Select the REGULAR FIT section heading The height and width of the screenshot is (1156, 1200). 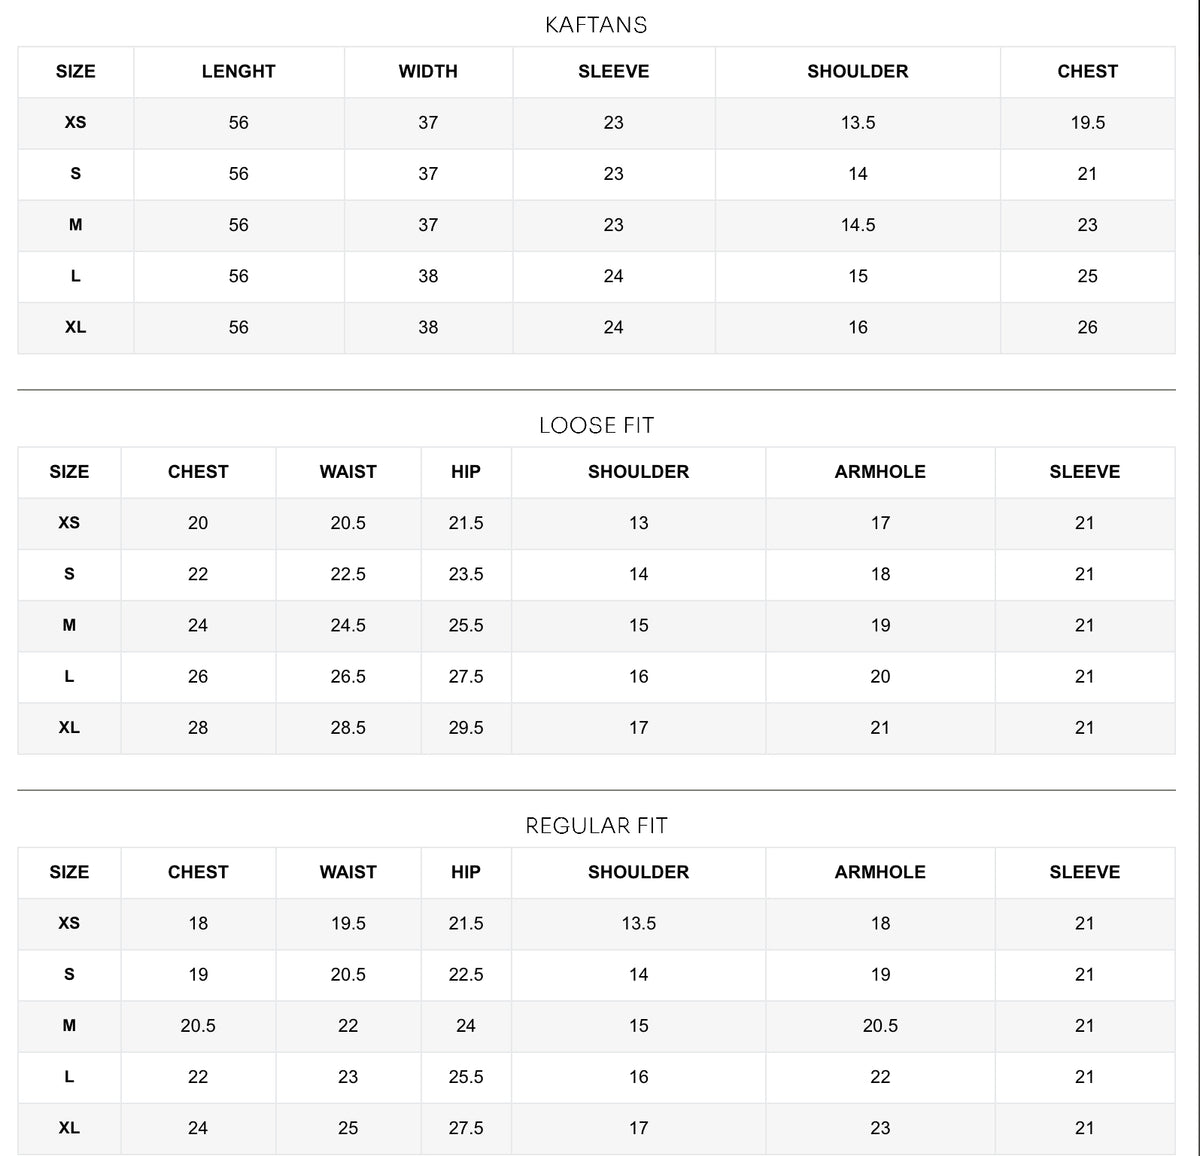pyautogui.click(x=596, y=825)
